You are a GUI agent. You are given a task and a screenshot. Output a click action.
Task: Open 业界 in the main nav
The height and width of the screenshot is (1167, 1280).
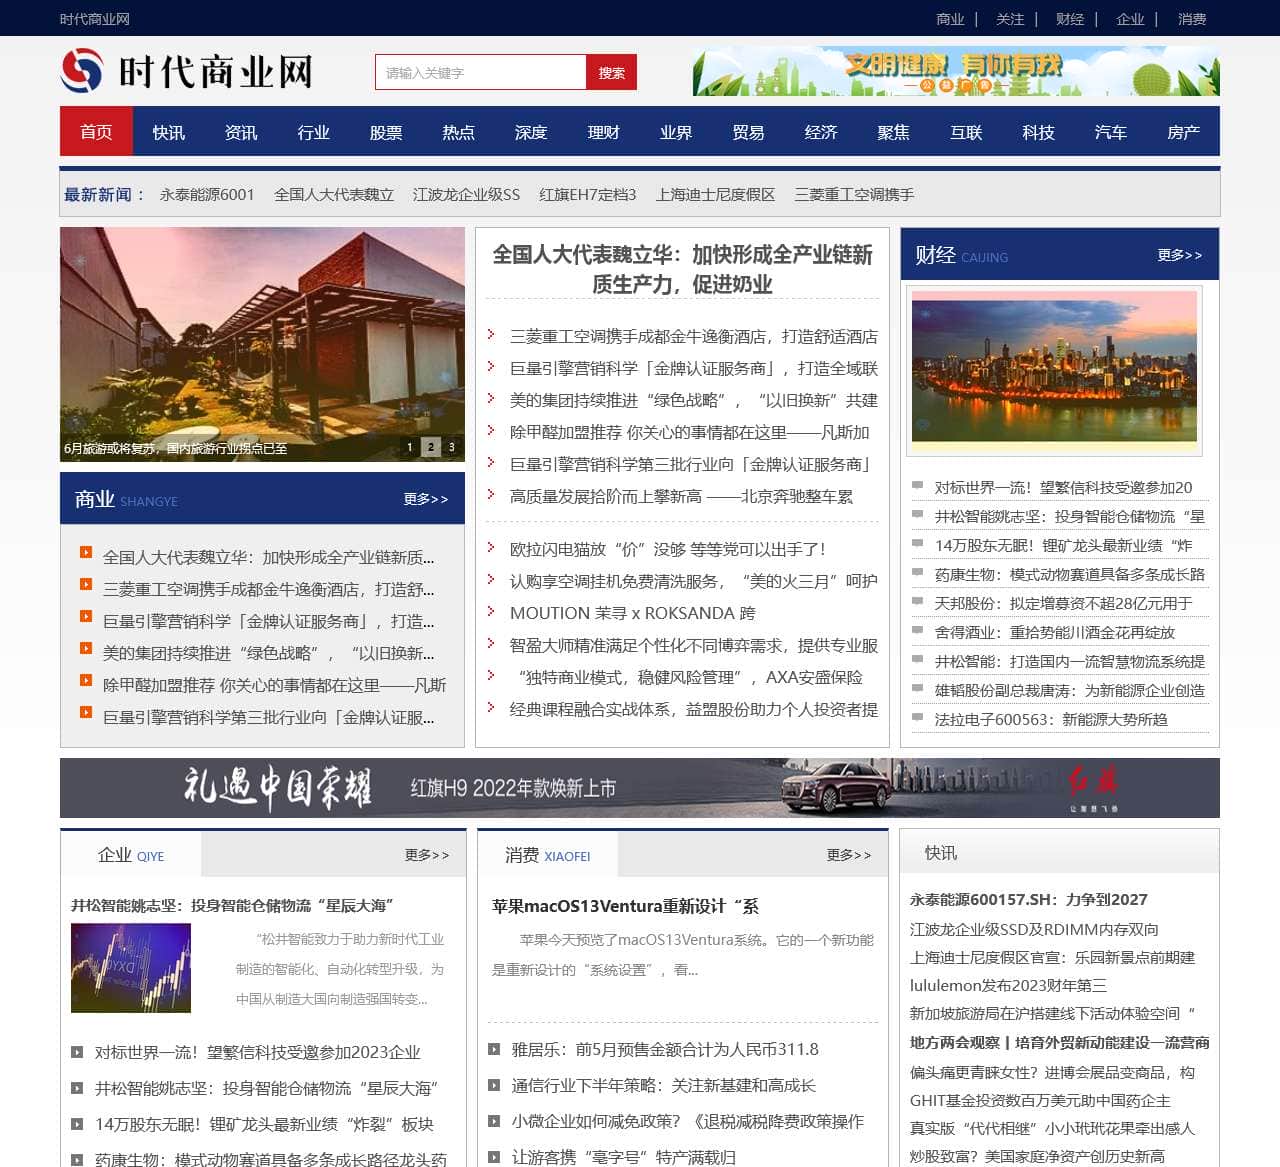click(x=676, y=132)
